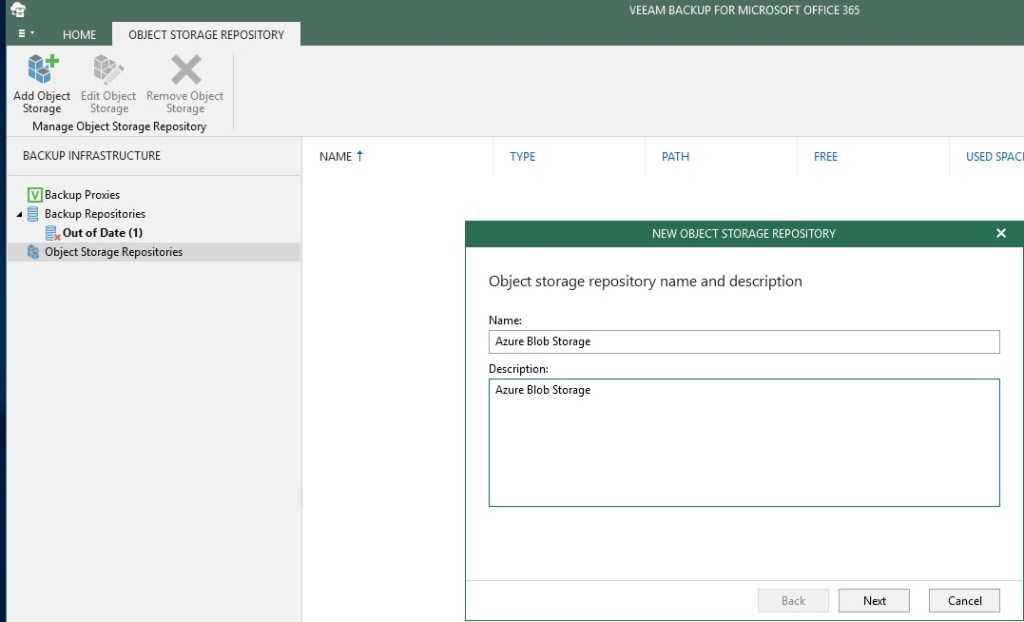Click the Add Object Storage icon

pyautogui.click(x=42, y=70)
